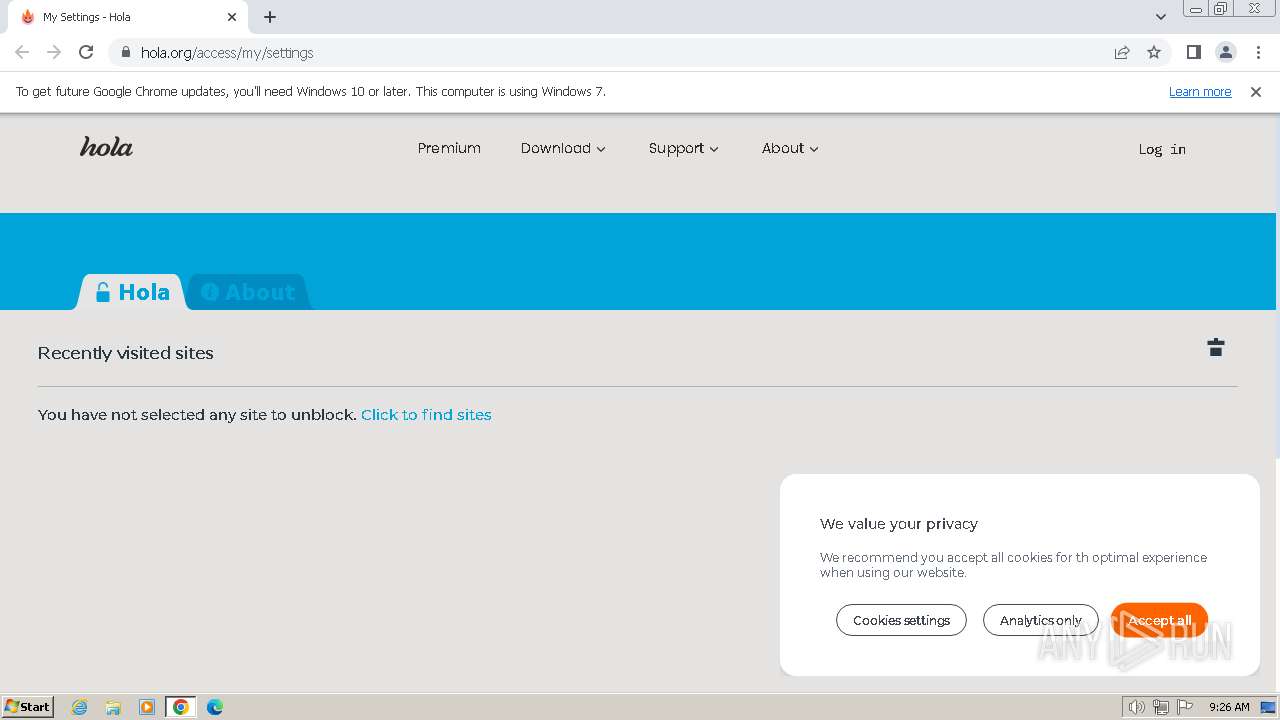
Task: Go to the Premium page
Action: tap(449, 148)
